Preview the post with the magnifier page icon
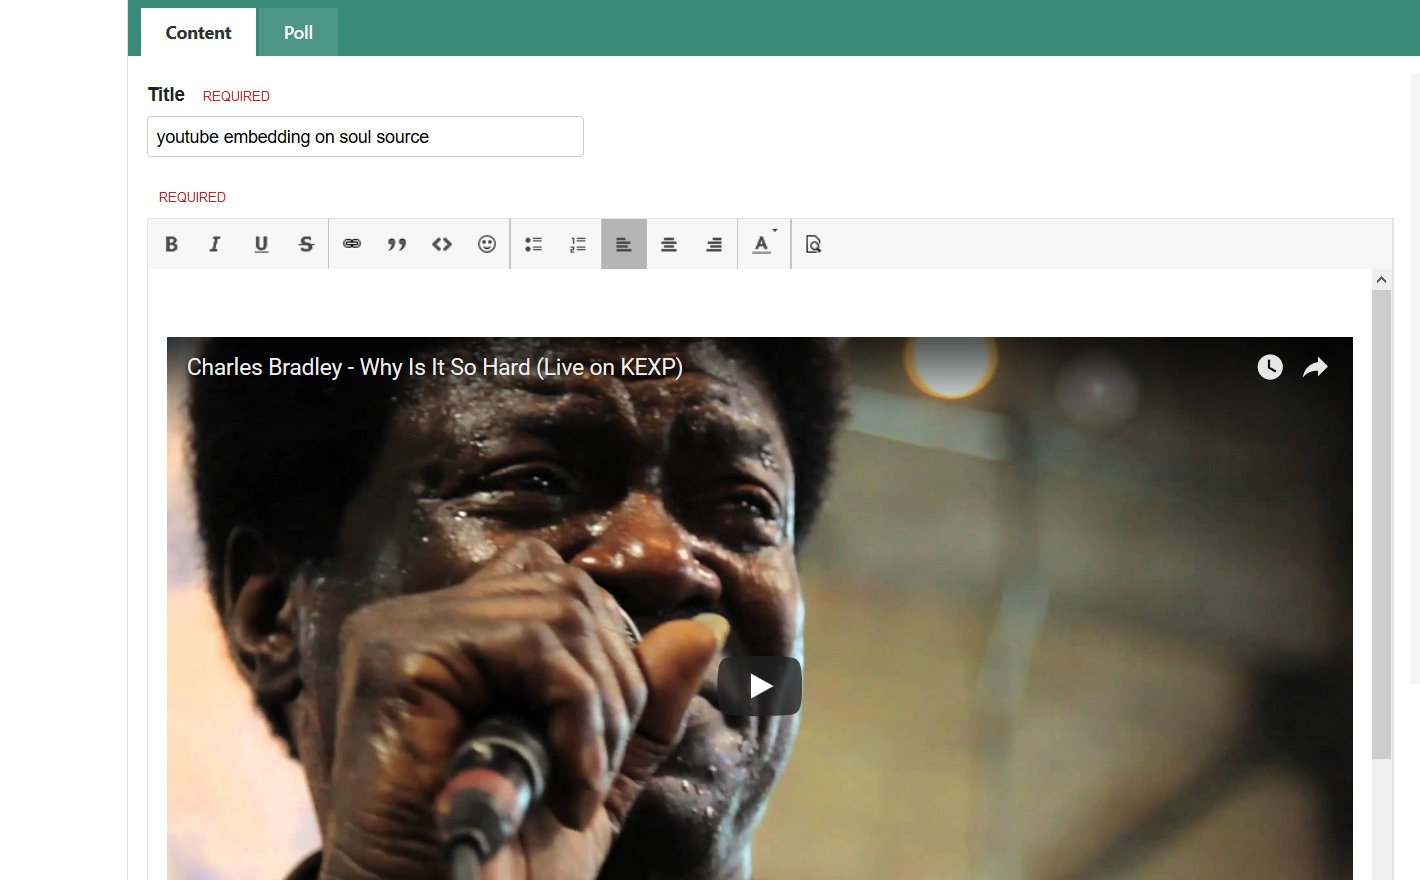This screenshot has width=1420, height=880. coord(814,244)
